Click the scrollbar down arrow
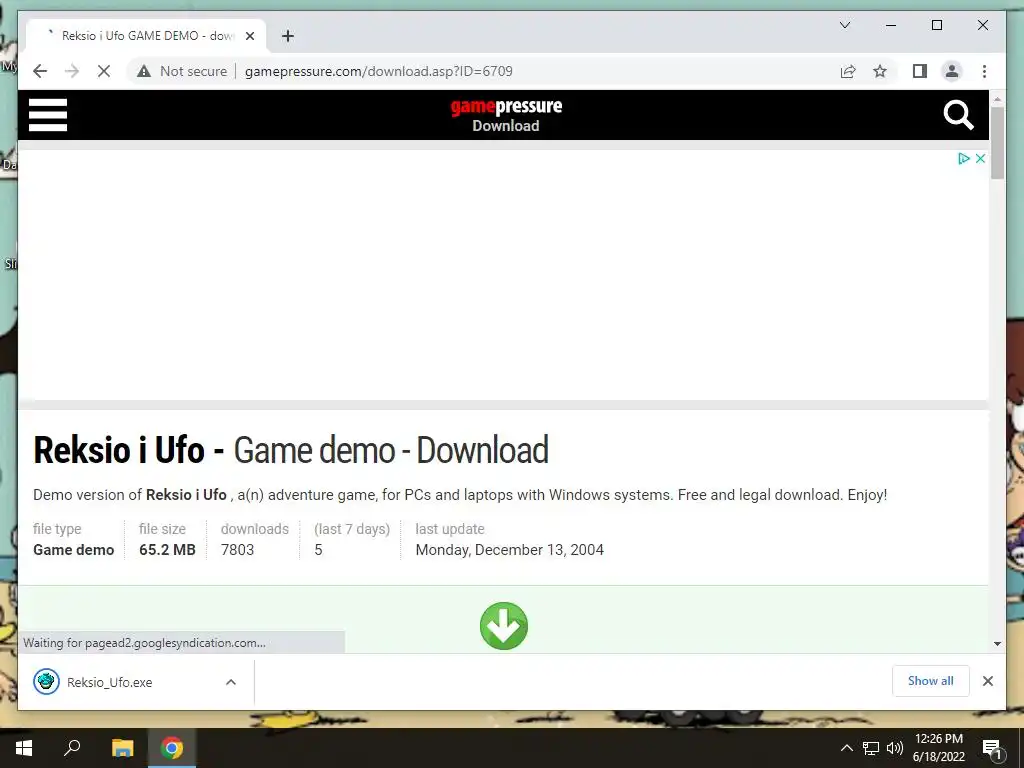The width and height of the screenshot is (1024, 768). (x=997, y=643)
